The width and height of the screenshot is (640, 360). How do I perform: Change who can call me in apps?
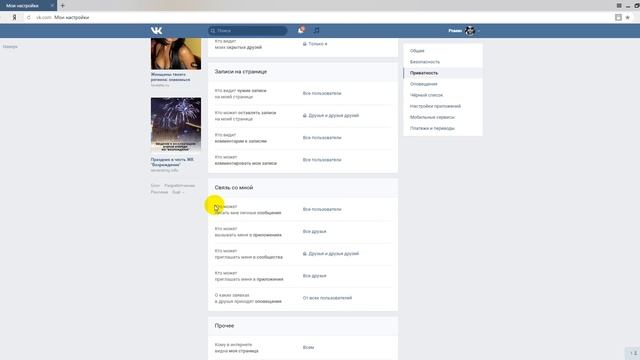point(314,231)
